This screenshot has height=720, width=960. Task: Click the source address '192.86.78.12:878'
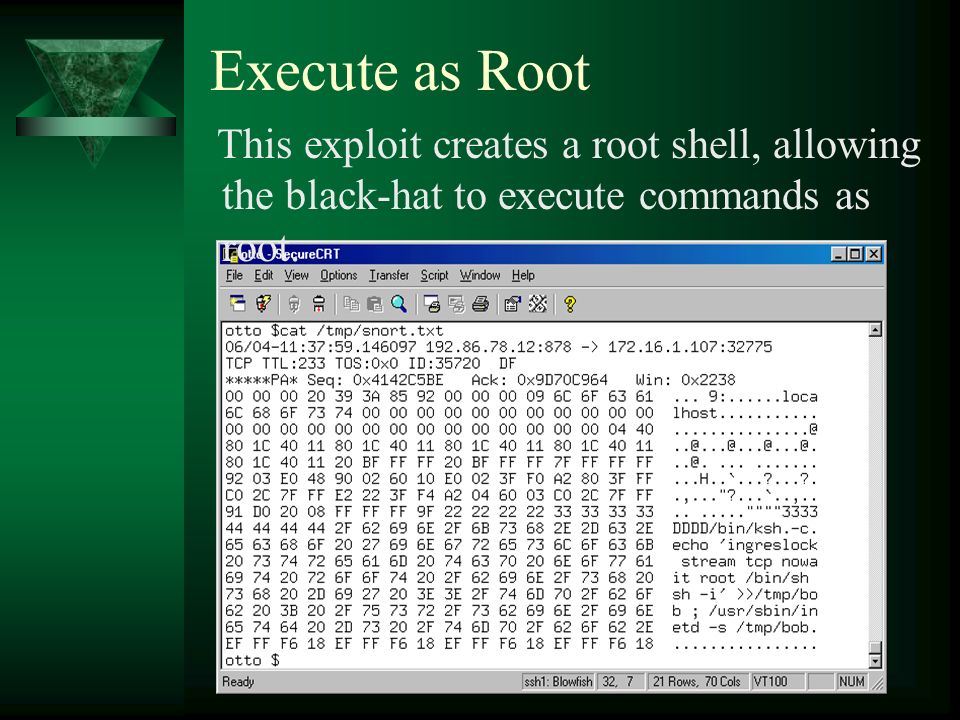click(498, 347)
